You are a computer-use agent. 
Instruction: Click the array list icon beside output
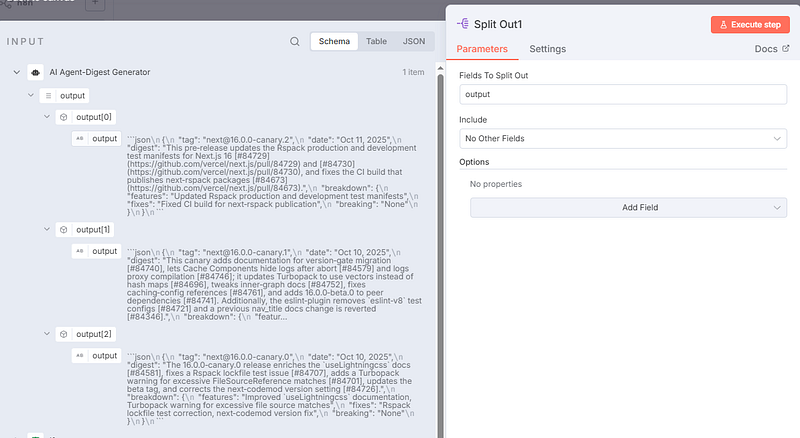click(x=48, y=95)
